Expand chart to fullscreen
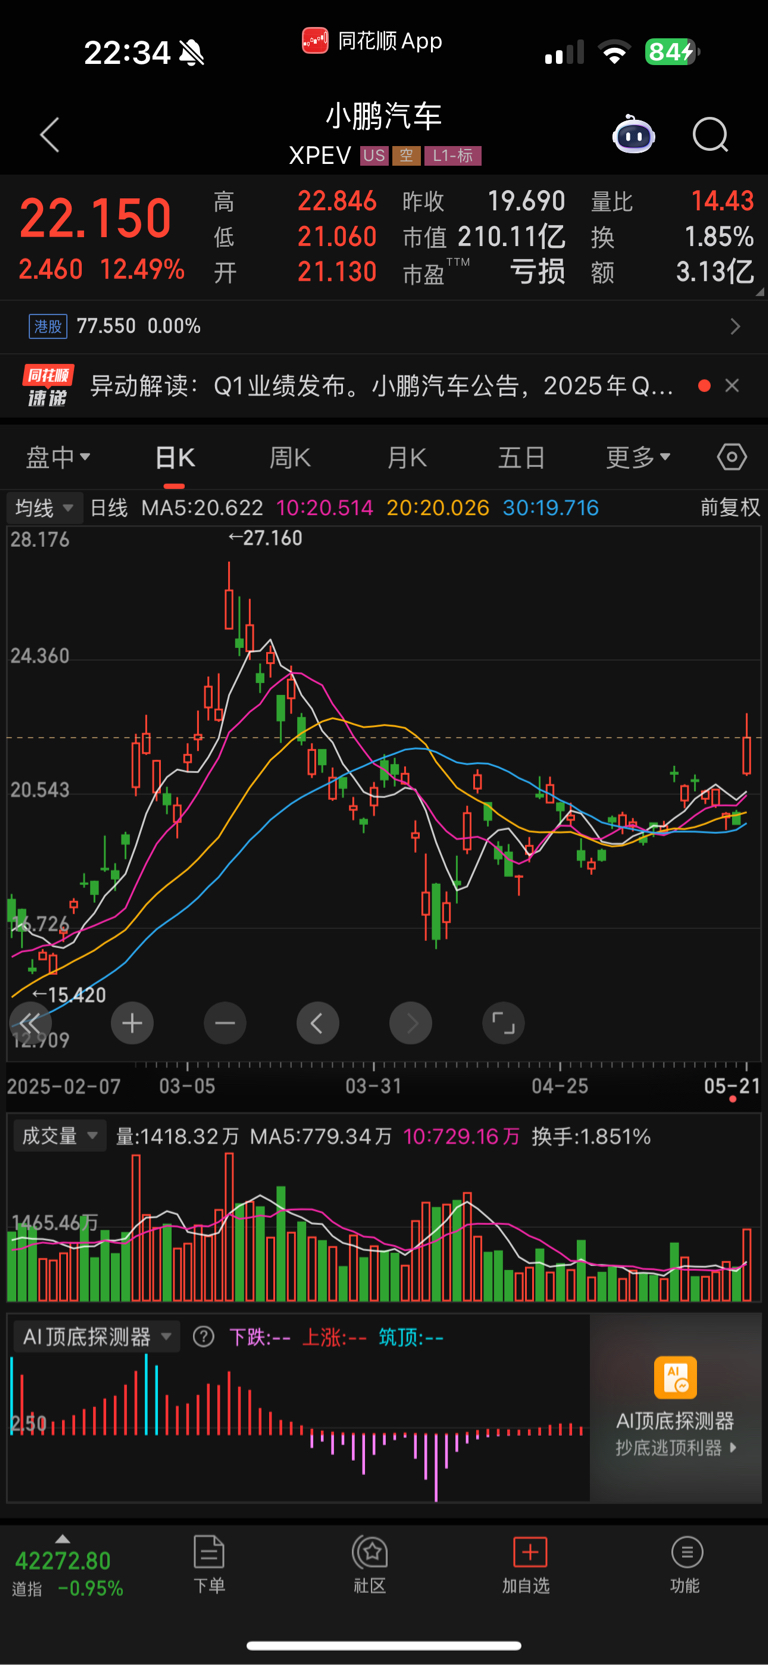 coord(504,1023)
